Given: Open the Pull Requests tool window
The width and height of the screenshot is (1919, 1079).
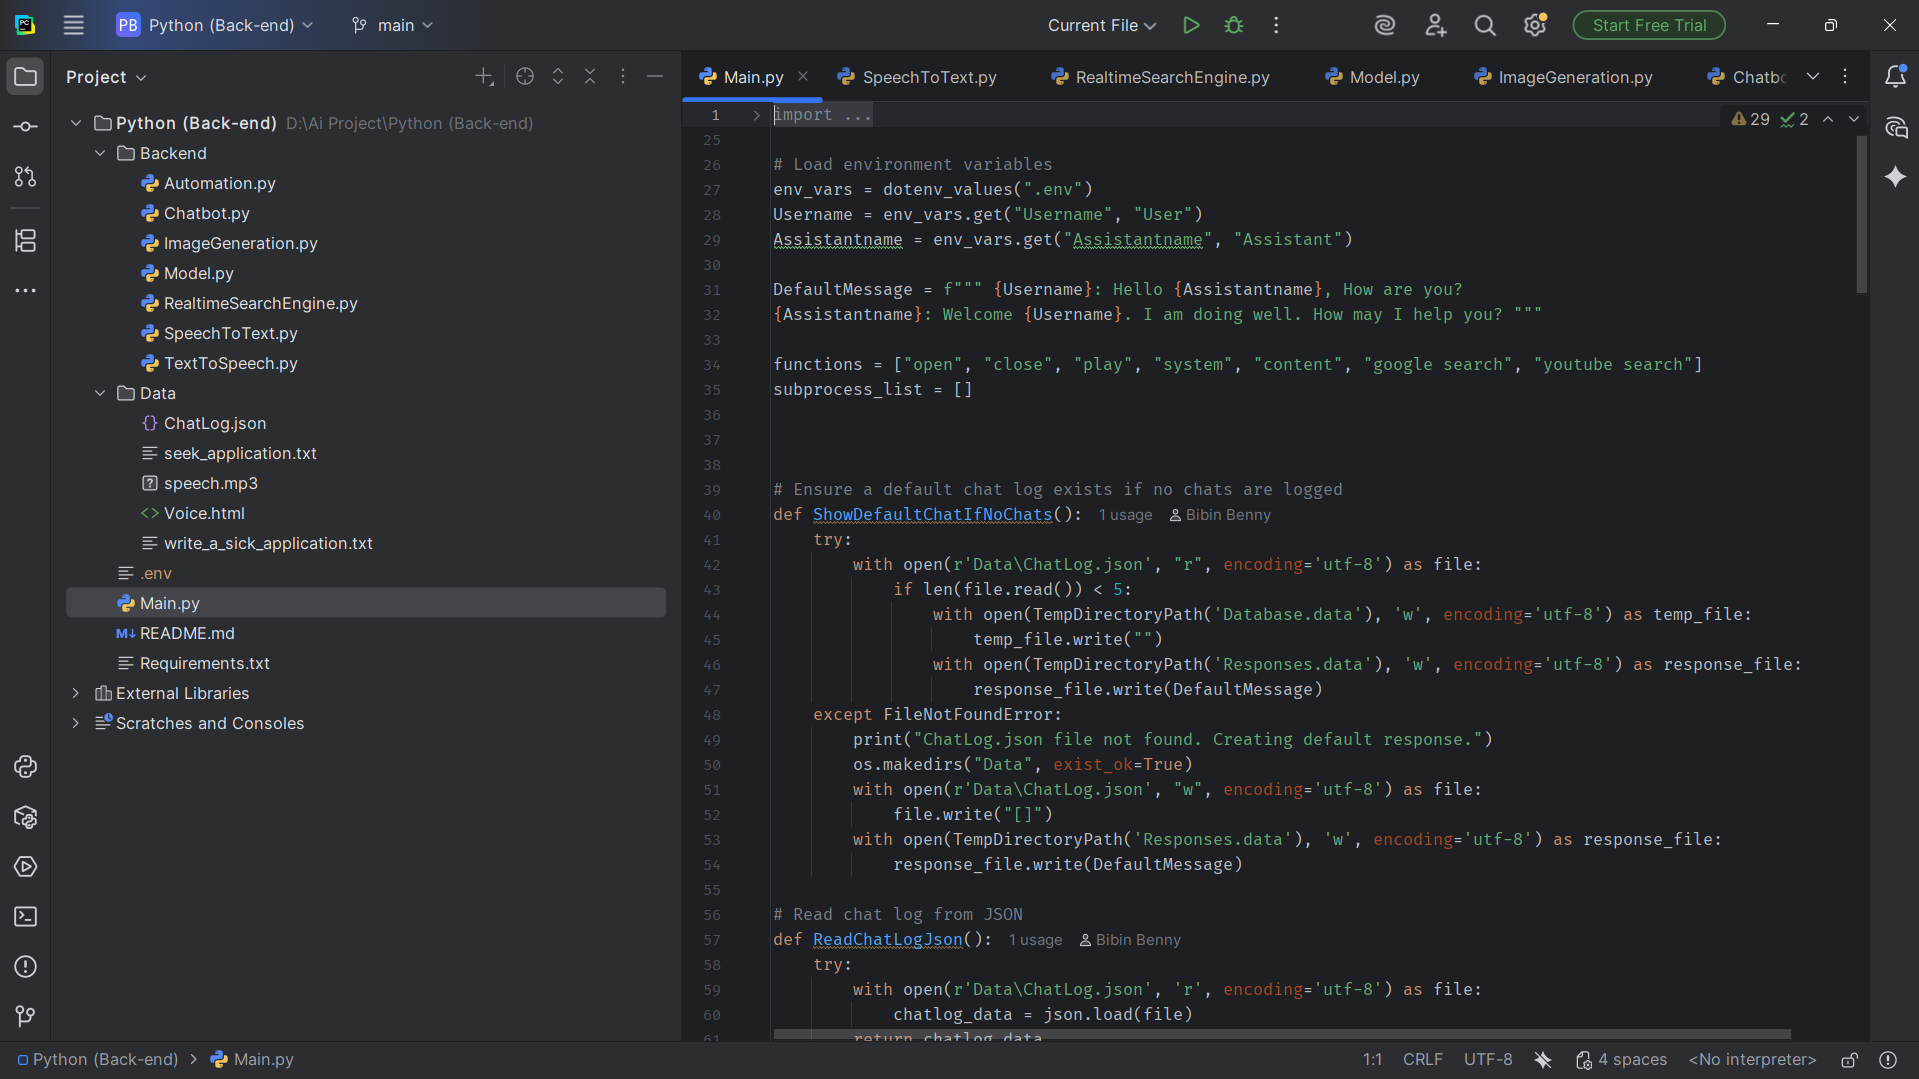Looking at the screenshot, I should coord(26,177).
